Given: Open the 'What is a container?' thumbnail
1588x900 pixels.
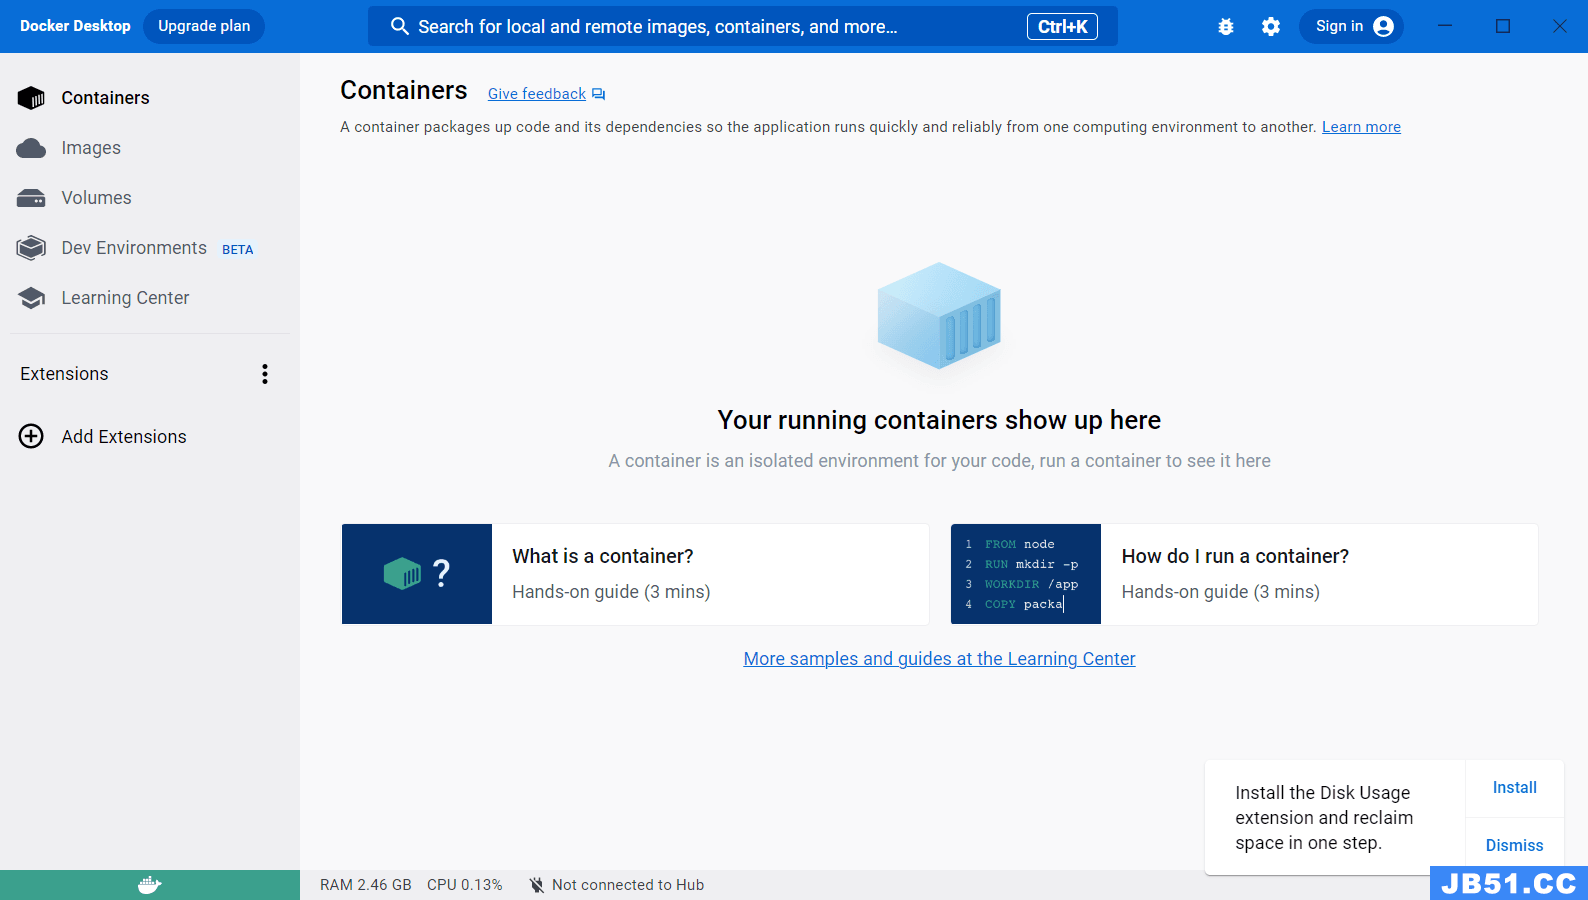Looking at the screenshot, I should pos(417,574).
